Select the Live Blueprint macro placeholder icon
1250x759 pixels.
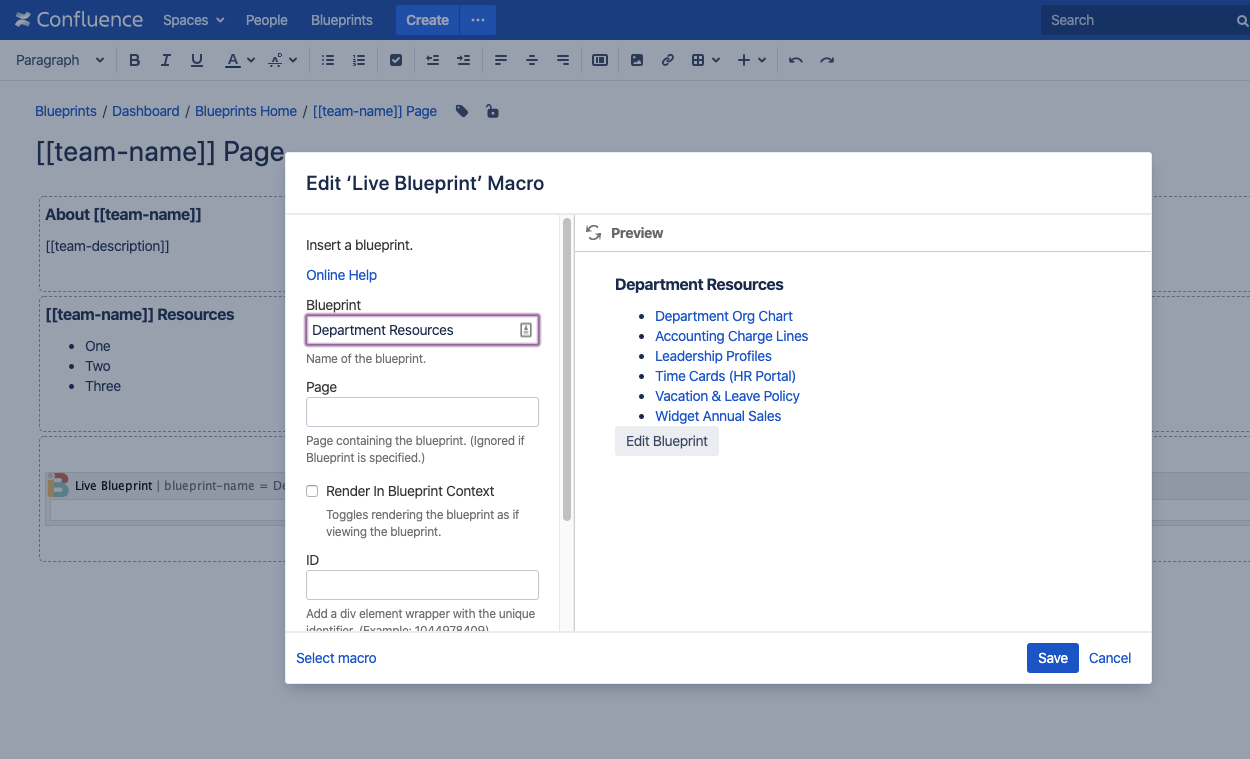click(x=59, y=485)
